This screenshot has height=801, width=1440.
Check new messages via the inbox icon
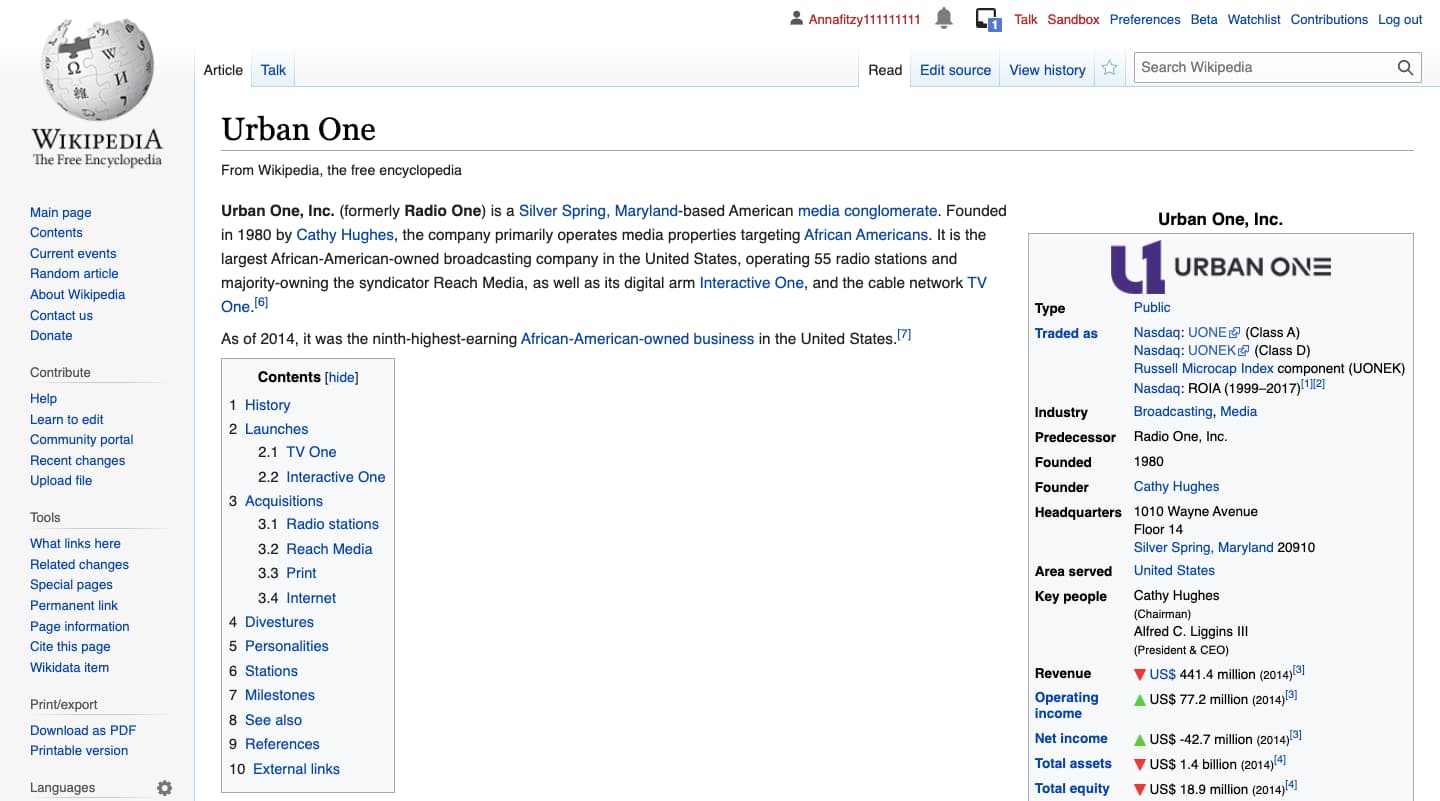coord(987,18)
